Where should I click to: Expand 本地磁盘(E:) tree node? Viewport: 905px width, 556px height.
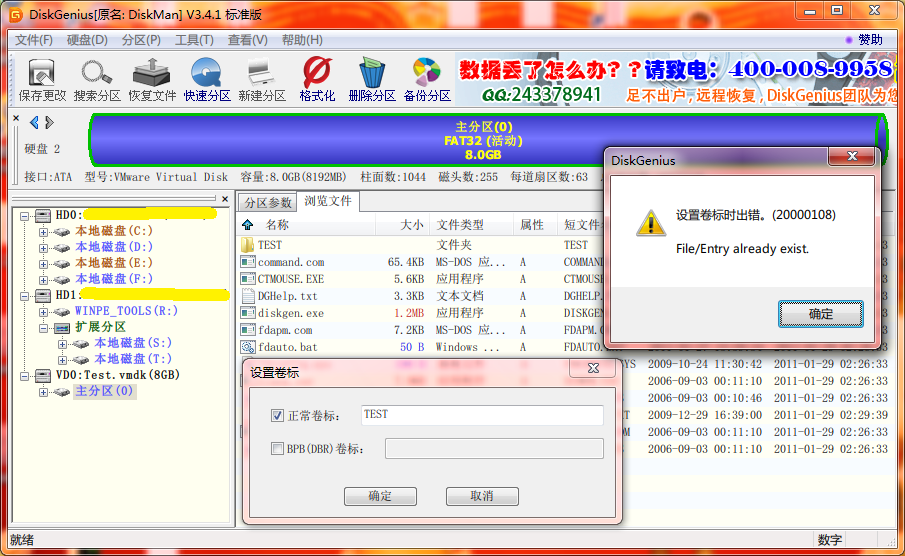pyautogui.click(x=43, y=264)
